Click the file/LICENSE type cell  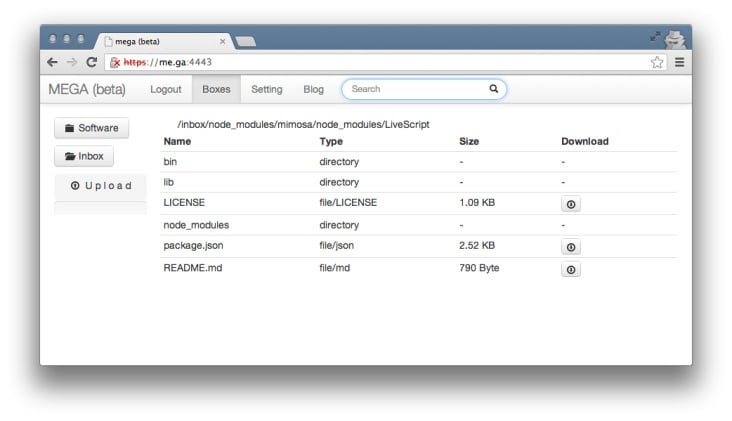point(348,203)
